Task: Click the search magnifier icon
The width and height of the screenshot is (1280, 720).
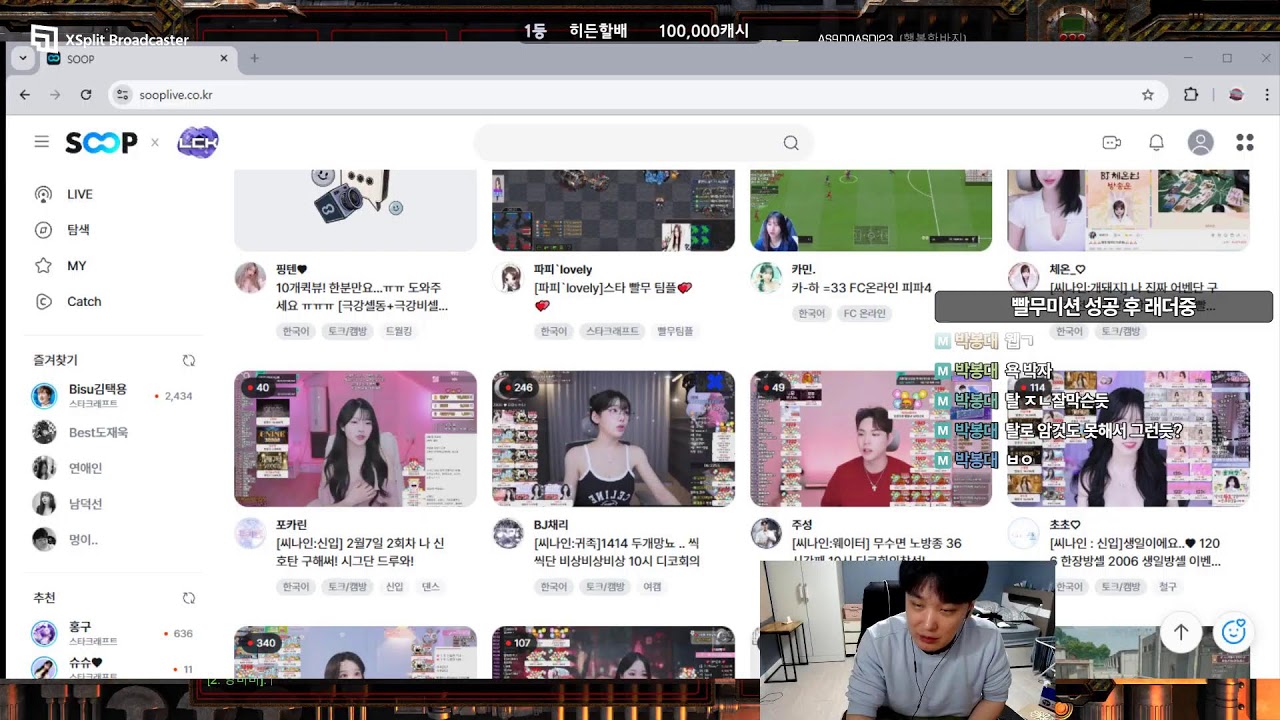Action: 790,143
